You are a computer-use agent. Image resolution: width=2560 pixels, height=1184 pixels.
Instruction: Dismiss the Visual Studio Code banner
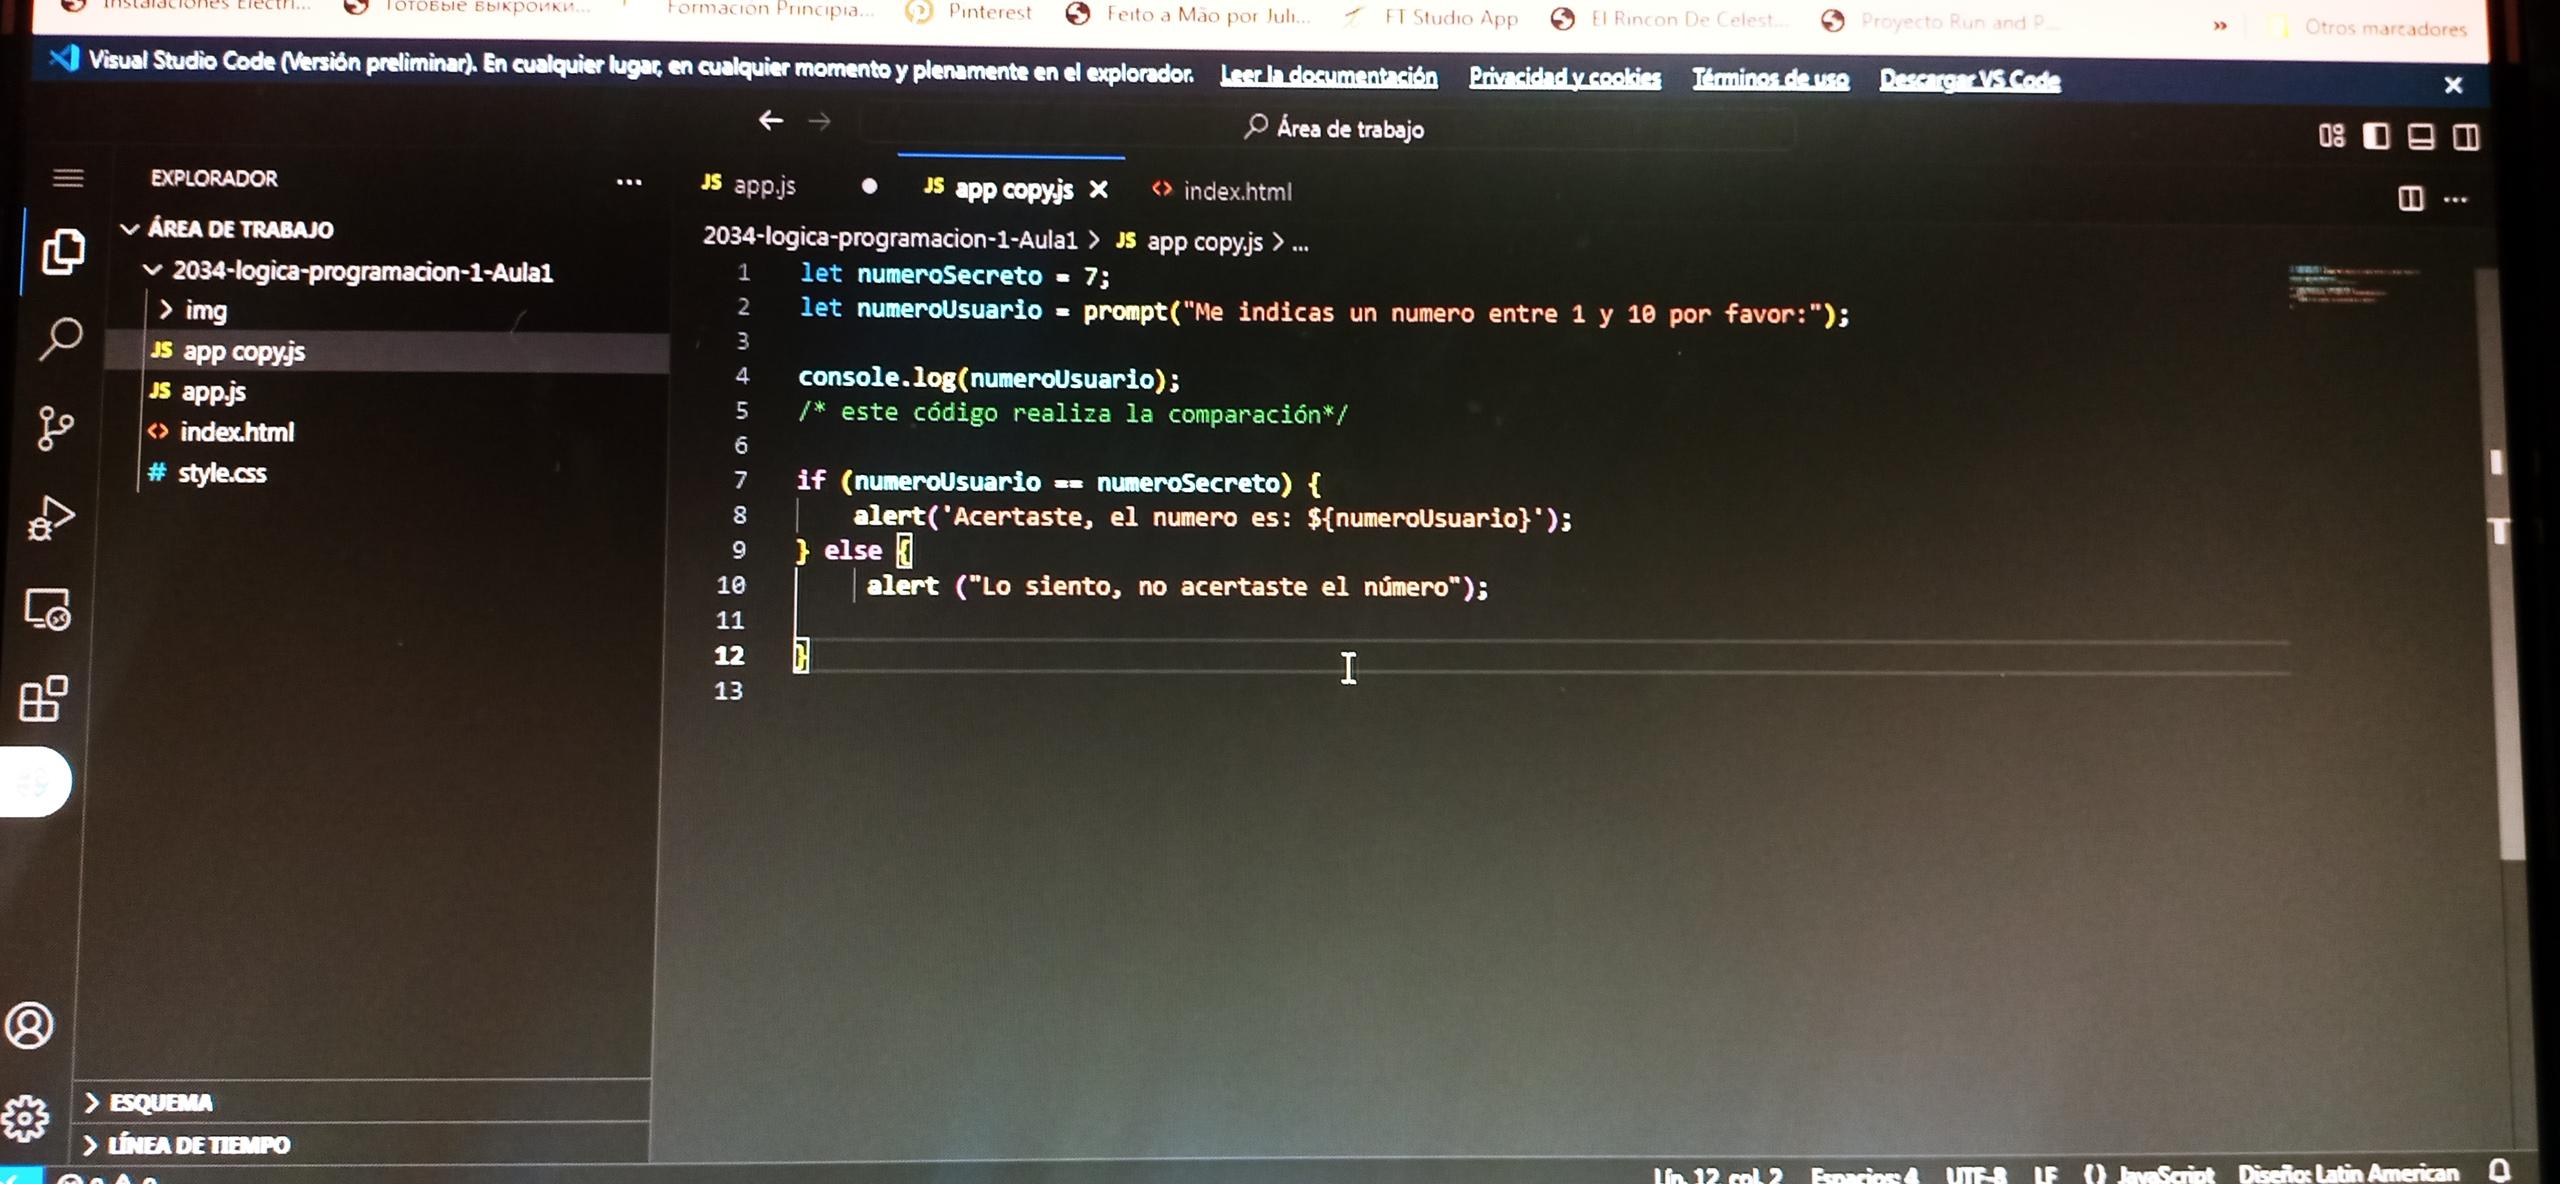(x=2453, y=85)
